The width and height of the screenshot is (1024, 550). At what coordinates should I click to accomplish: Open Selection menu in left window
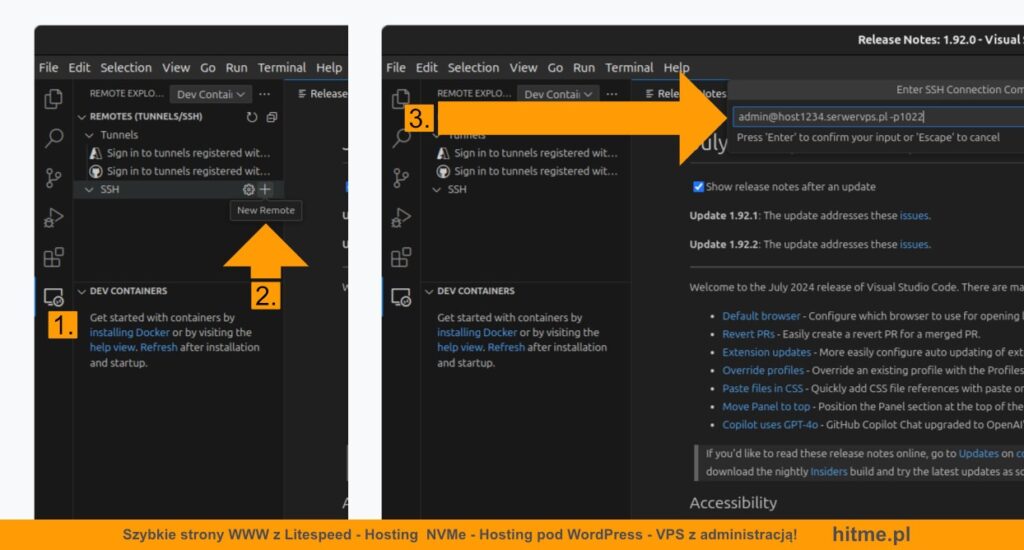pyautogui.click(x=126, y=67)
